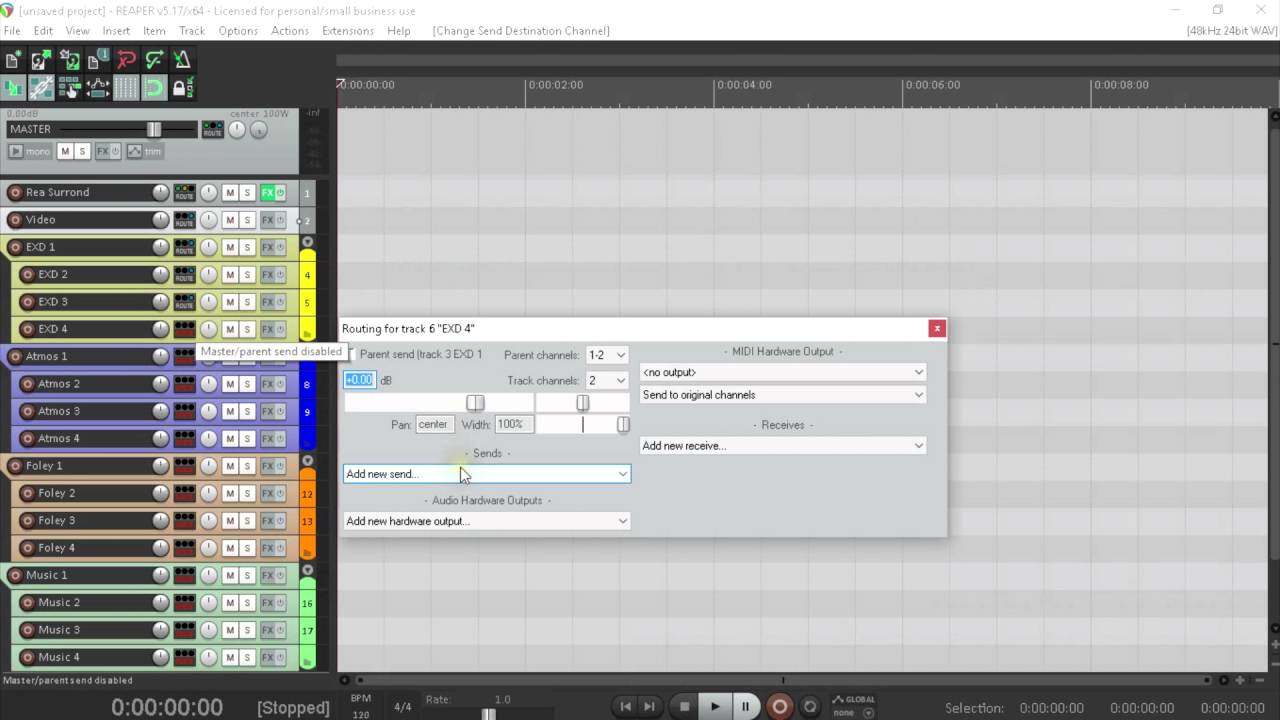Open Send to original channels dropdown
Image resolution: width=1280 pixels, height=720 pixels.
[783, 395]
